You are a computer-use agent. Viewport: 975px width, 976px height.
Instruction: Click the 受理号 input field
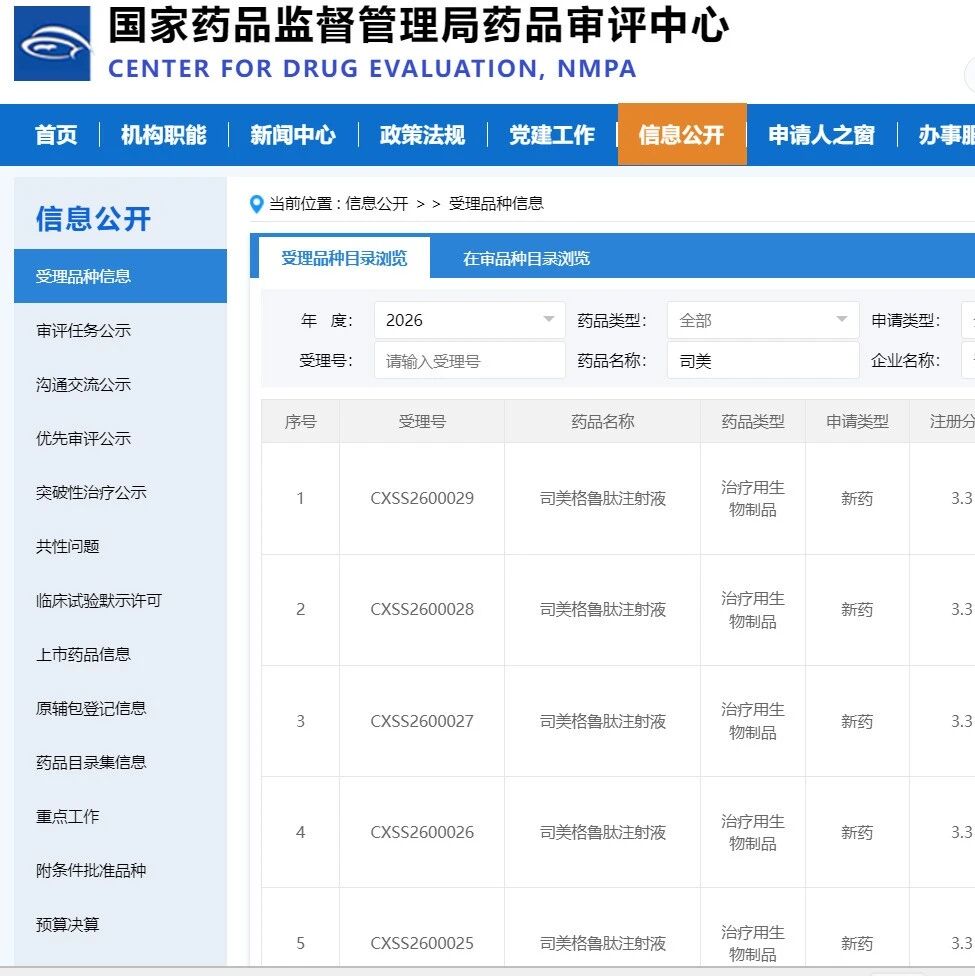(469, 361)
